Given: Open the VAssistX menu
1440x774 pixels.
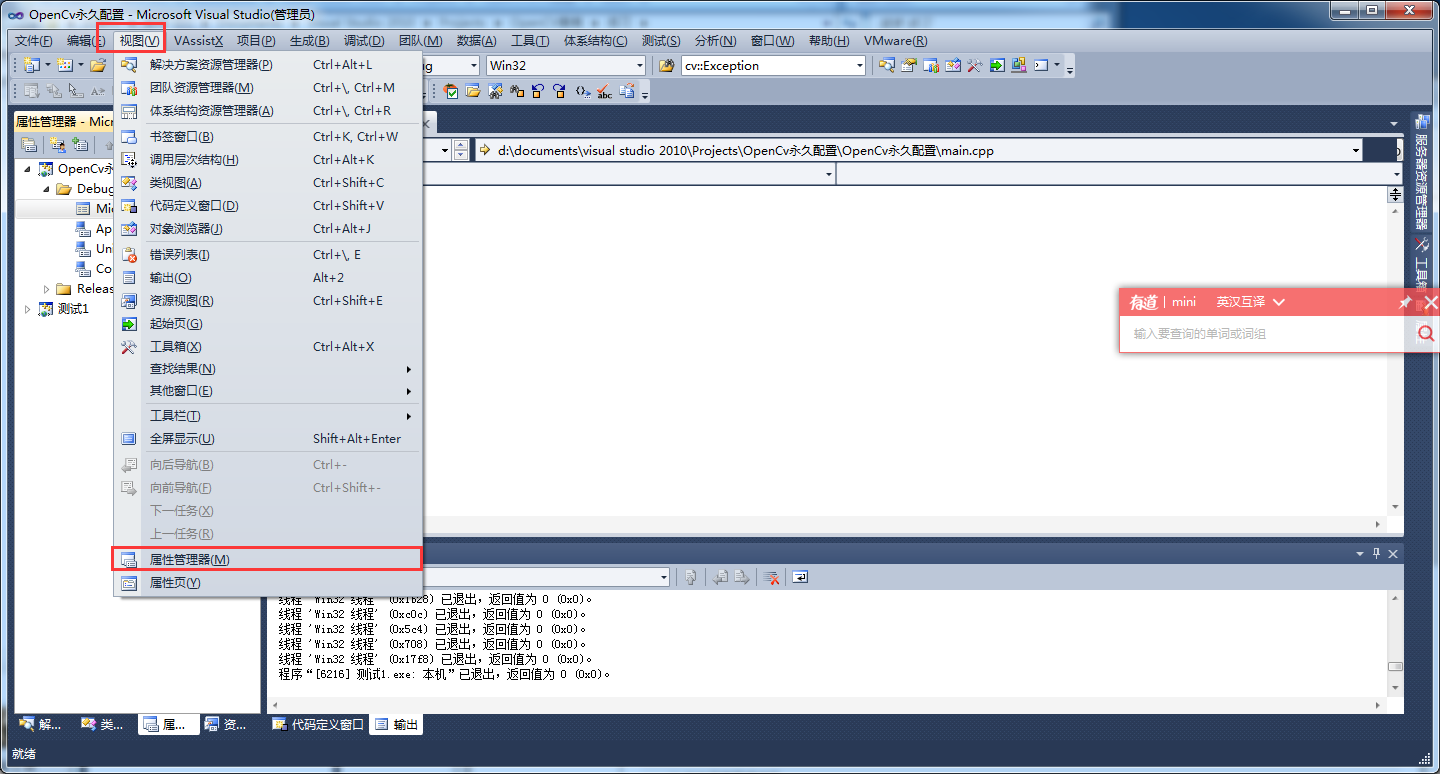Looking at the screenshot, I should 198,41.
